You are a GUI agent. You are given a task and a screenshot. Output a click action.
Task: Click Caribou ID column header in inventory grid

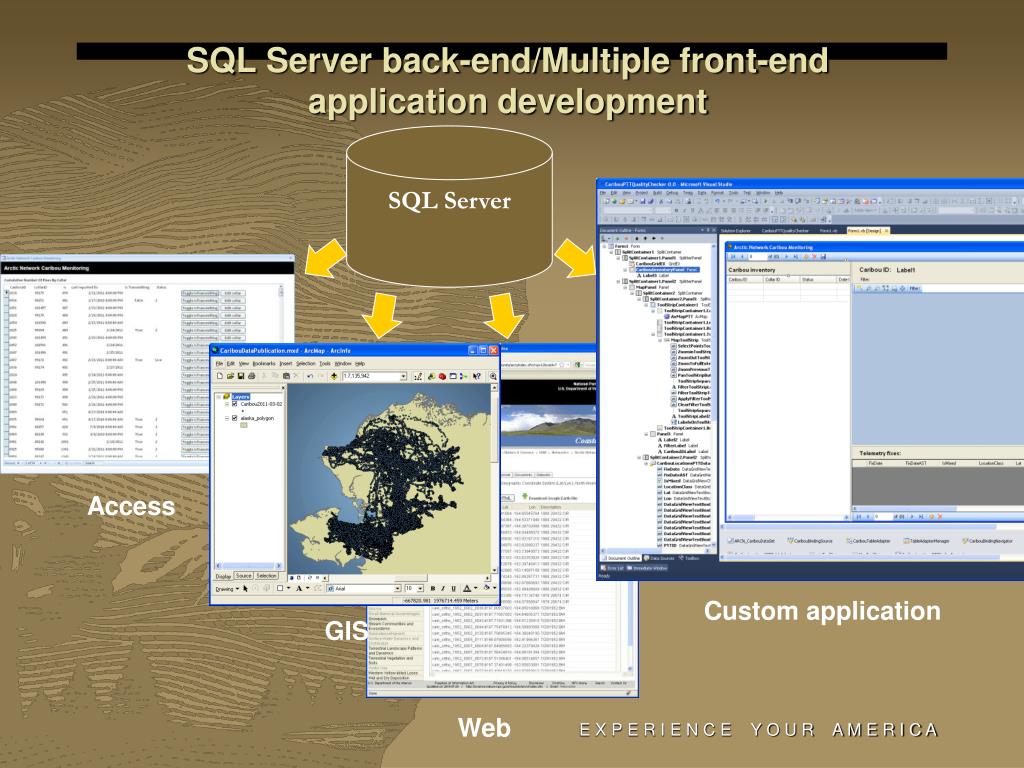745,280
